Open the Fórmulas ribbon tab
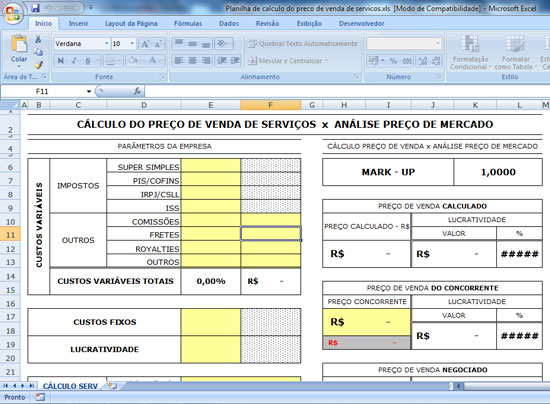The height and width of the screenshot is (404, 550). click(x=188, y=23)
